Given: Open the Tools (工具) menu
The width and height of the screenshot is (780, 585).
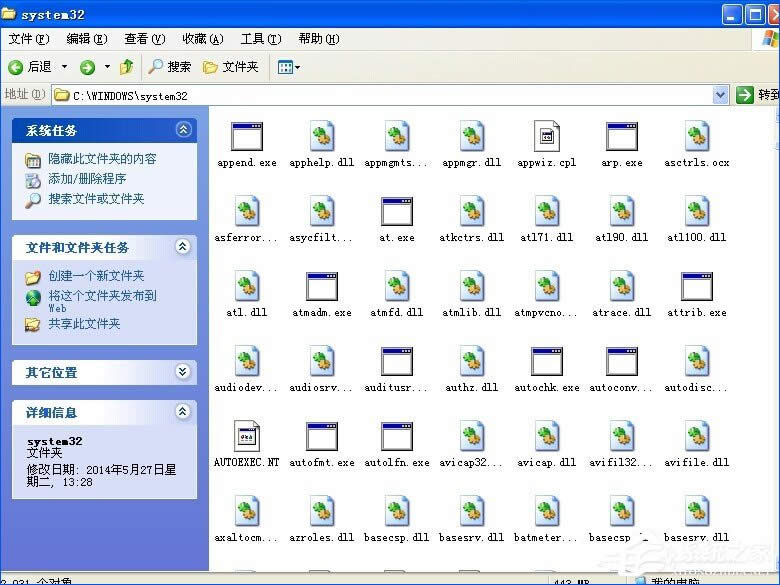Looking at the screenshot, I should pyautogui.click(x=260, y=39).
